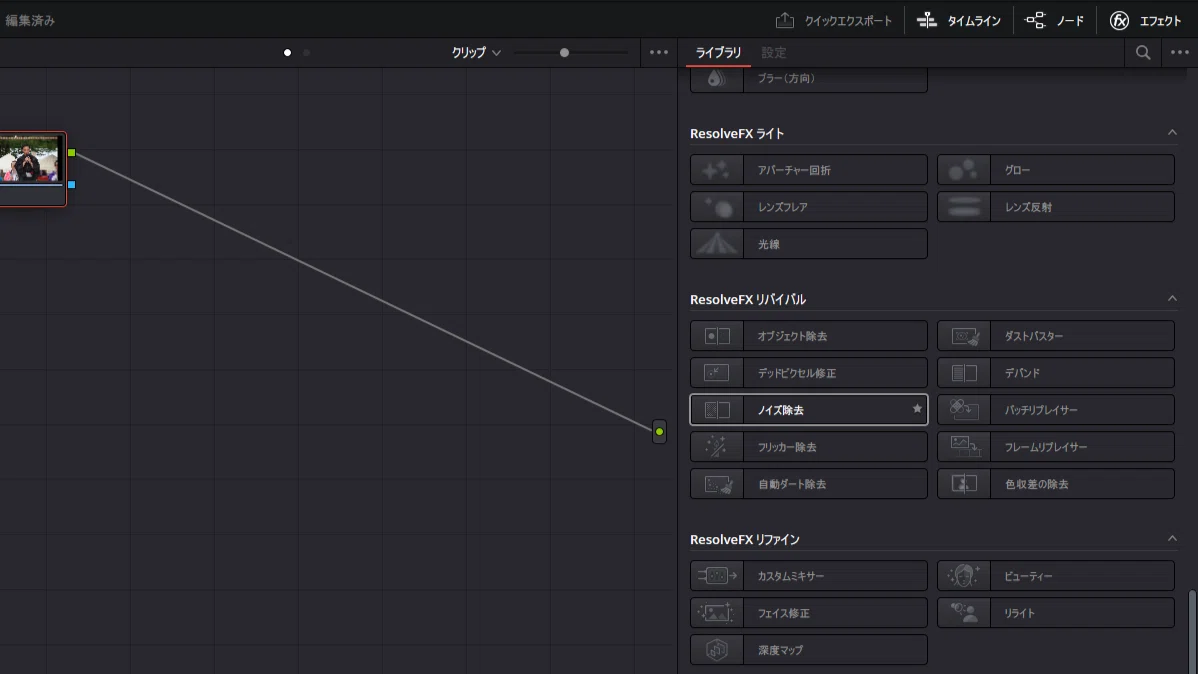This screenshot has width=1198, height=674.
Task: Click the Light Rays (光線) icon
Action: (717, 244)
